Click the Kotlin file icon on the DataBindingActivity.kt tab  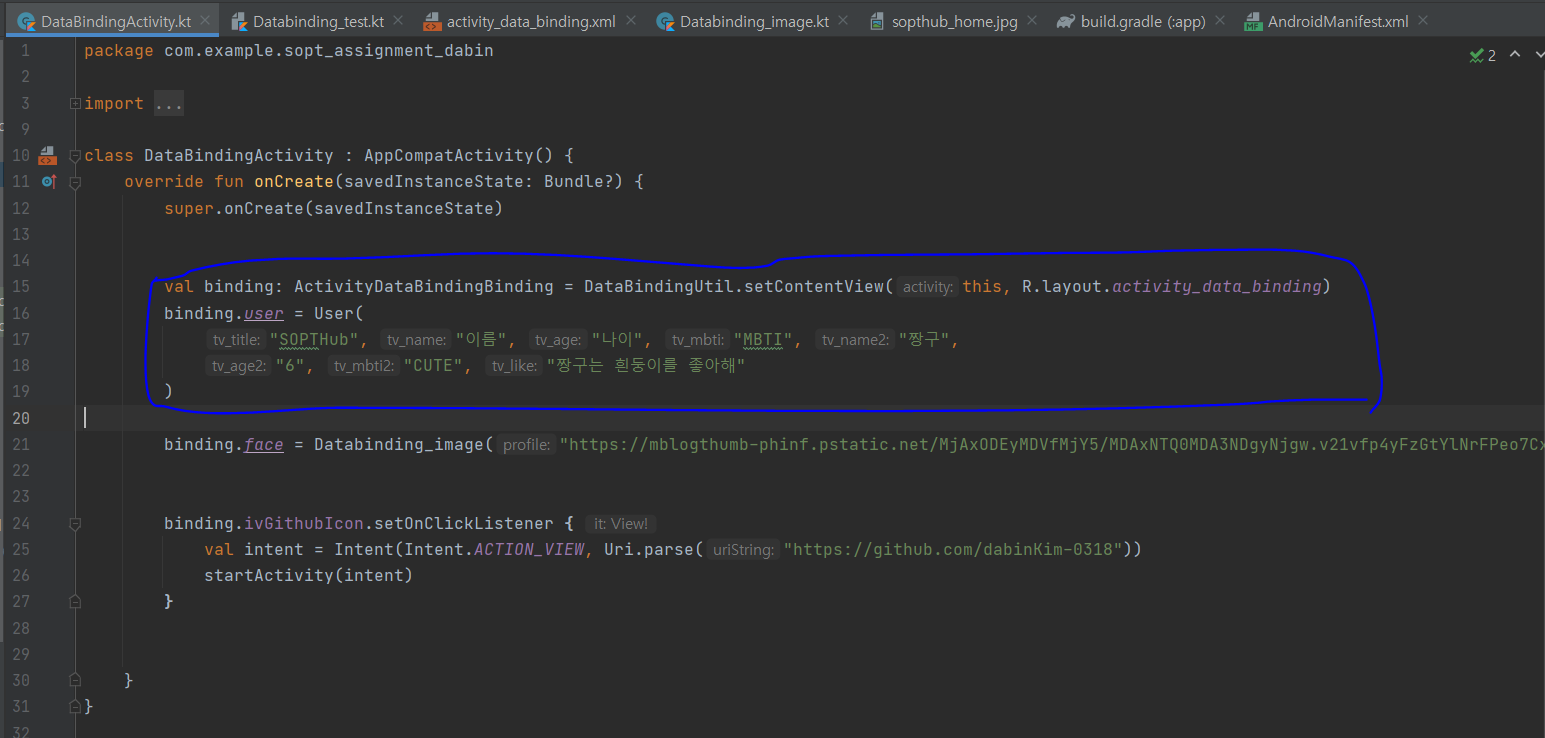(26, 21)
